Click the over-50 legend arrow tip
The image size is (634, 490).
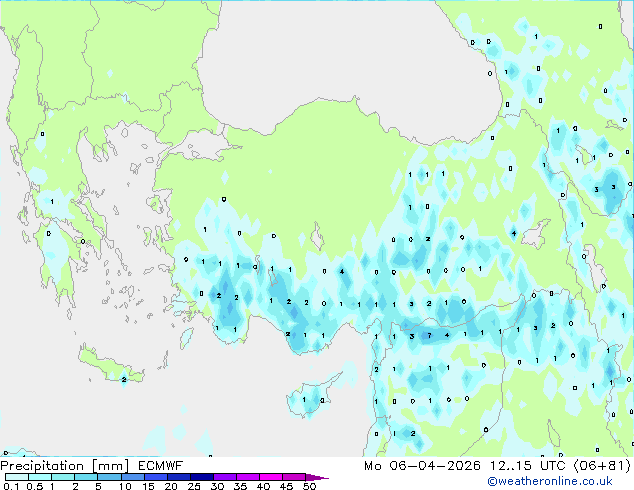[317, 477]
